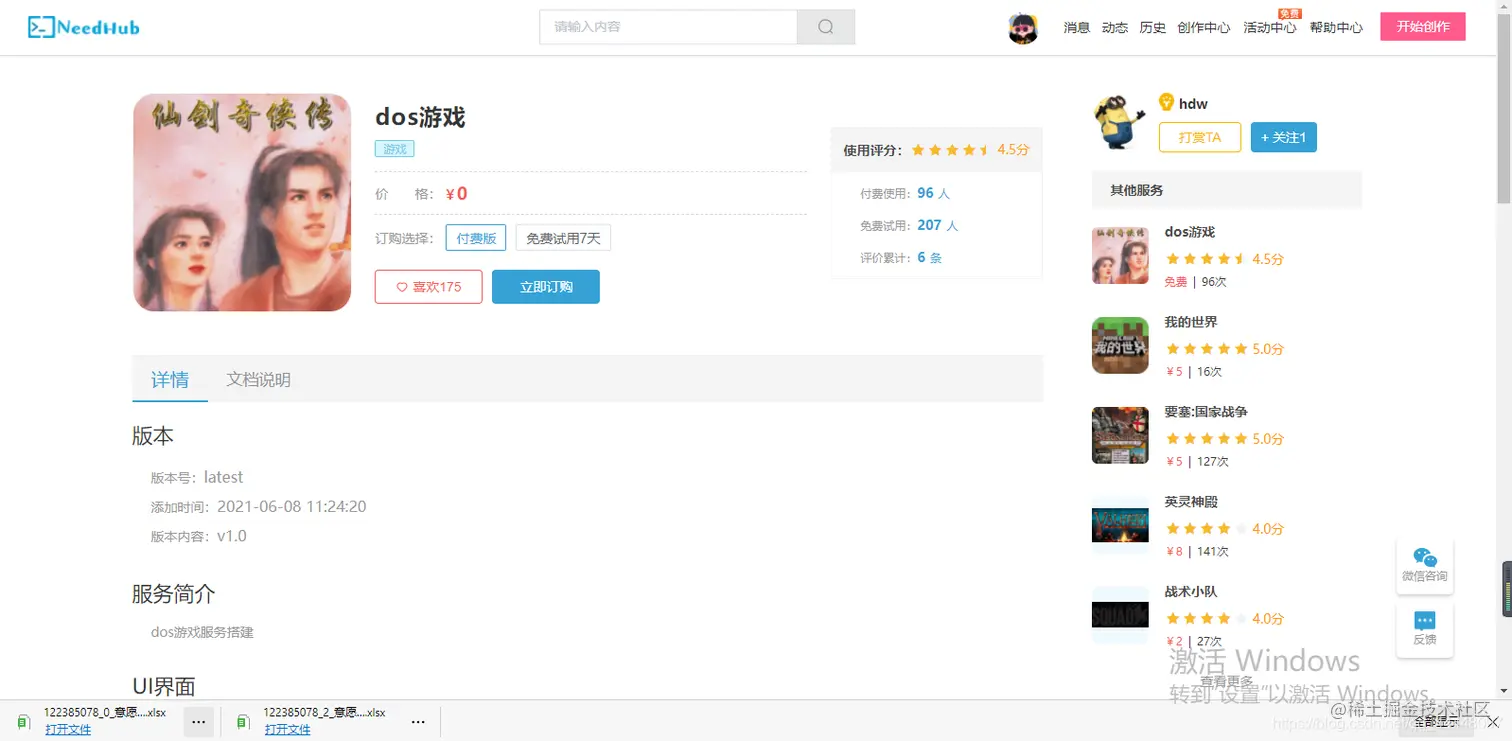Image resolution: width=1512 pixels, height=741 pixels.
Task: Open 活动中心 in the top navigation
Action: (x=1270, y=28)
